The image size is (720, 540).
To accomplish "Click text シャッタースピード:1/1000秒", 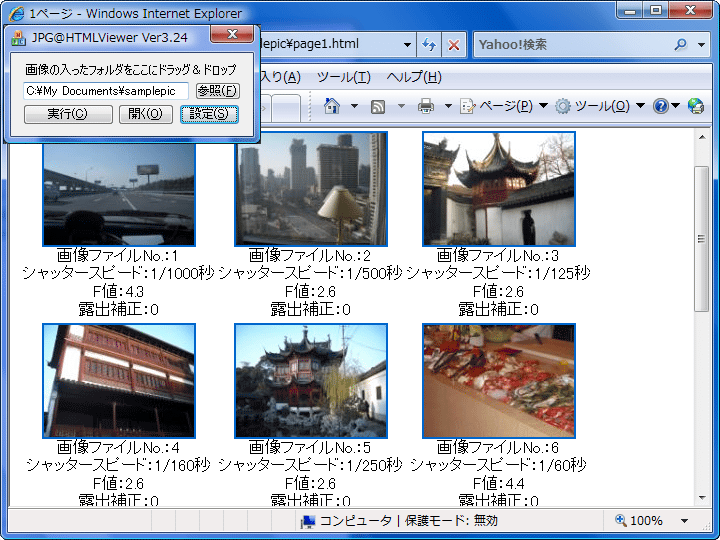I will (x=118, y=273).
